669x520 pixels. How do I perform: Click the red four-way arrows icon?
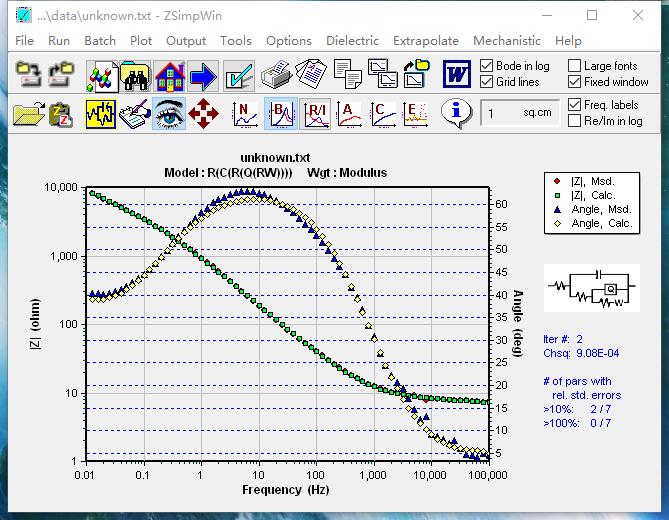[203, 114]
